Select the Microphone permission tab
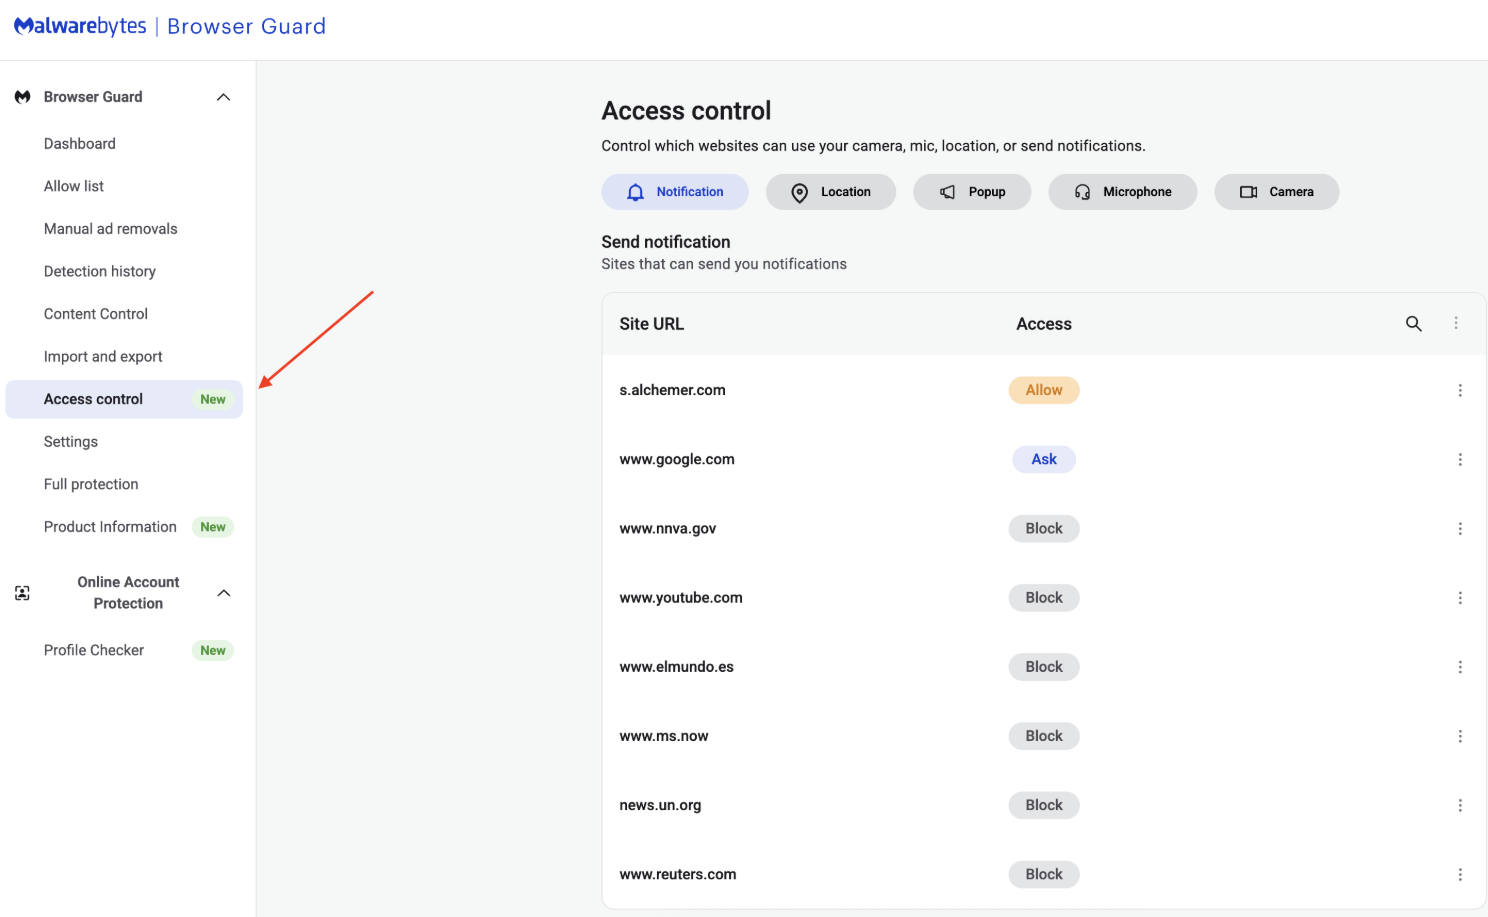 (1122, 192)
